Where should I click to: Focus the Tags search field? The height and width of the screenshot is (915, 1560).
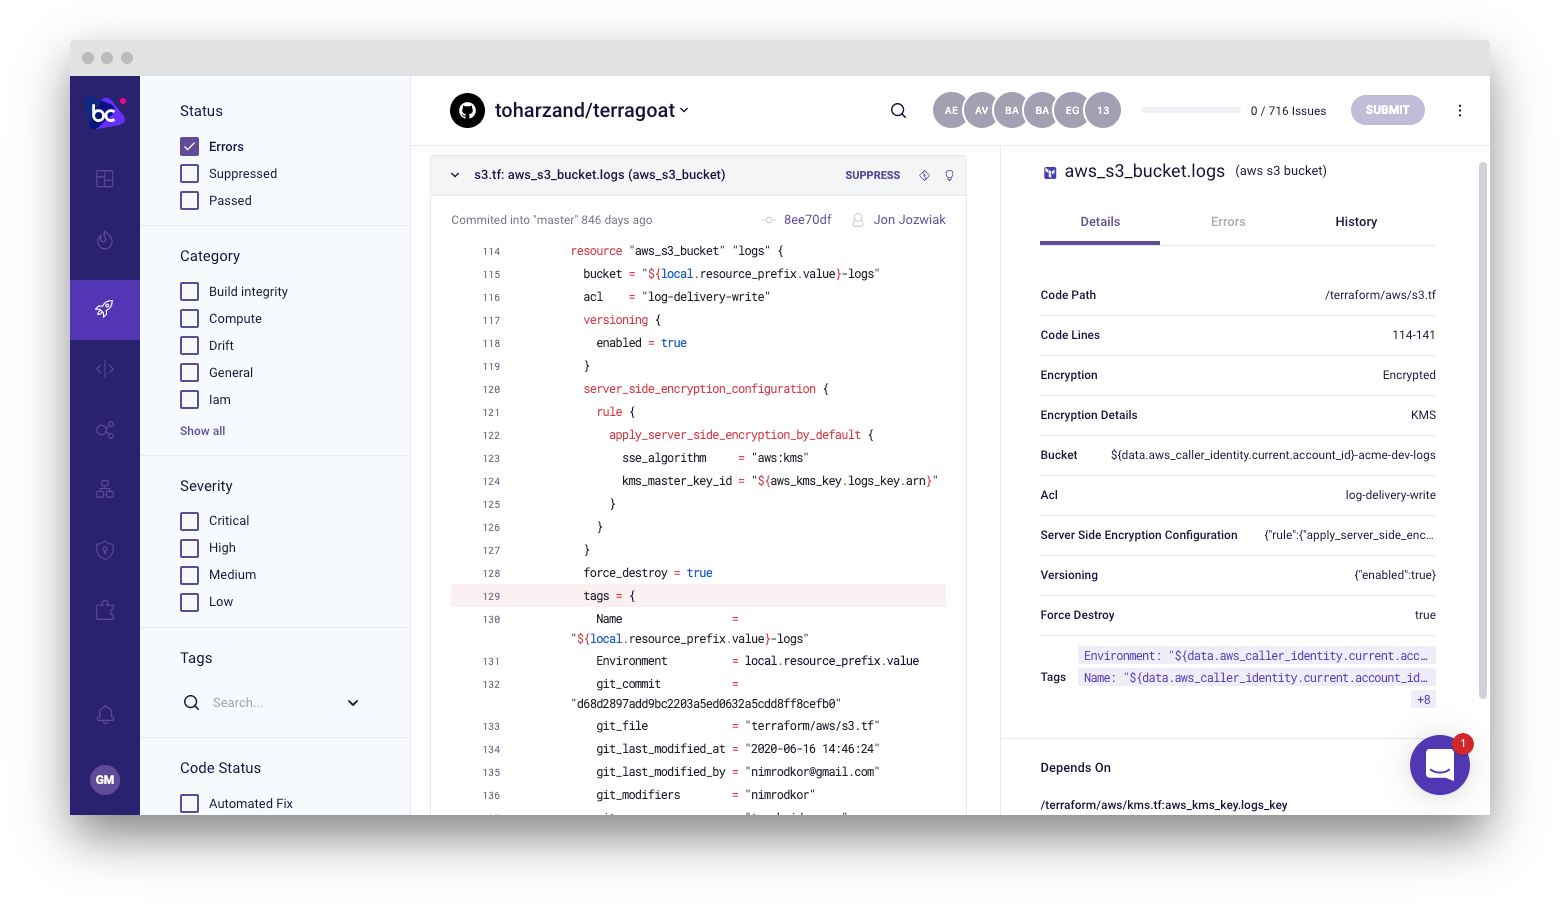tap(270, 703)
